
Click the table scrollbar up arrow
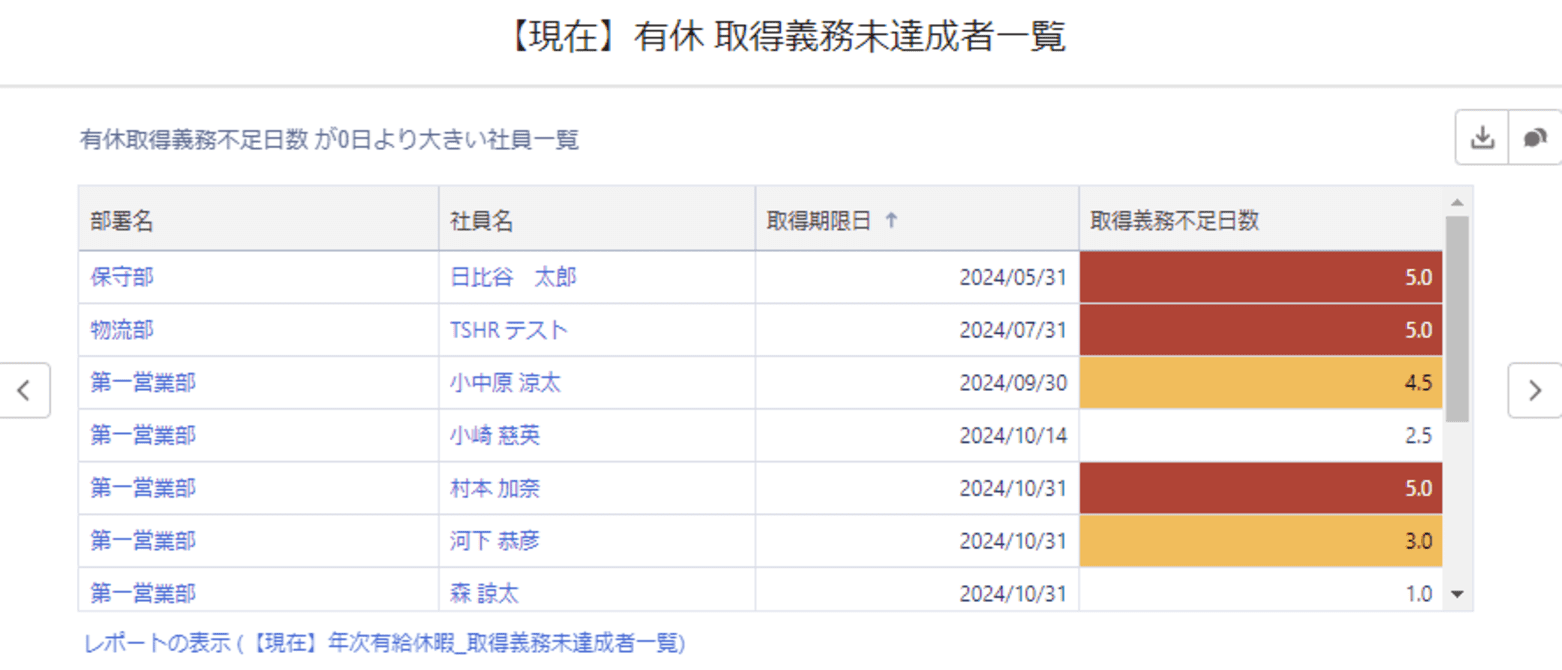coord(1456,202)
